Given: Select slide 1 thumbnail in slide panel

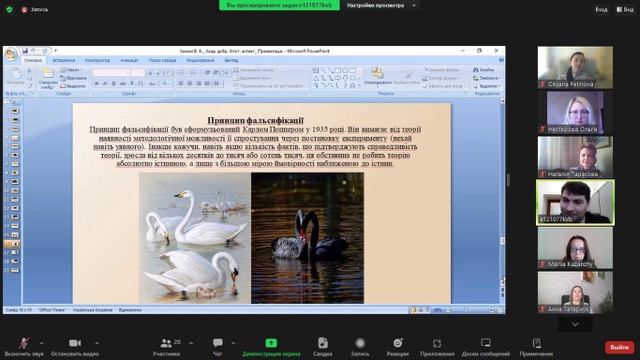Looking at the screenshot, I should (14, 111).
